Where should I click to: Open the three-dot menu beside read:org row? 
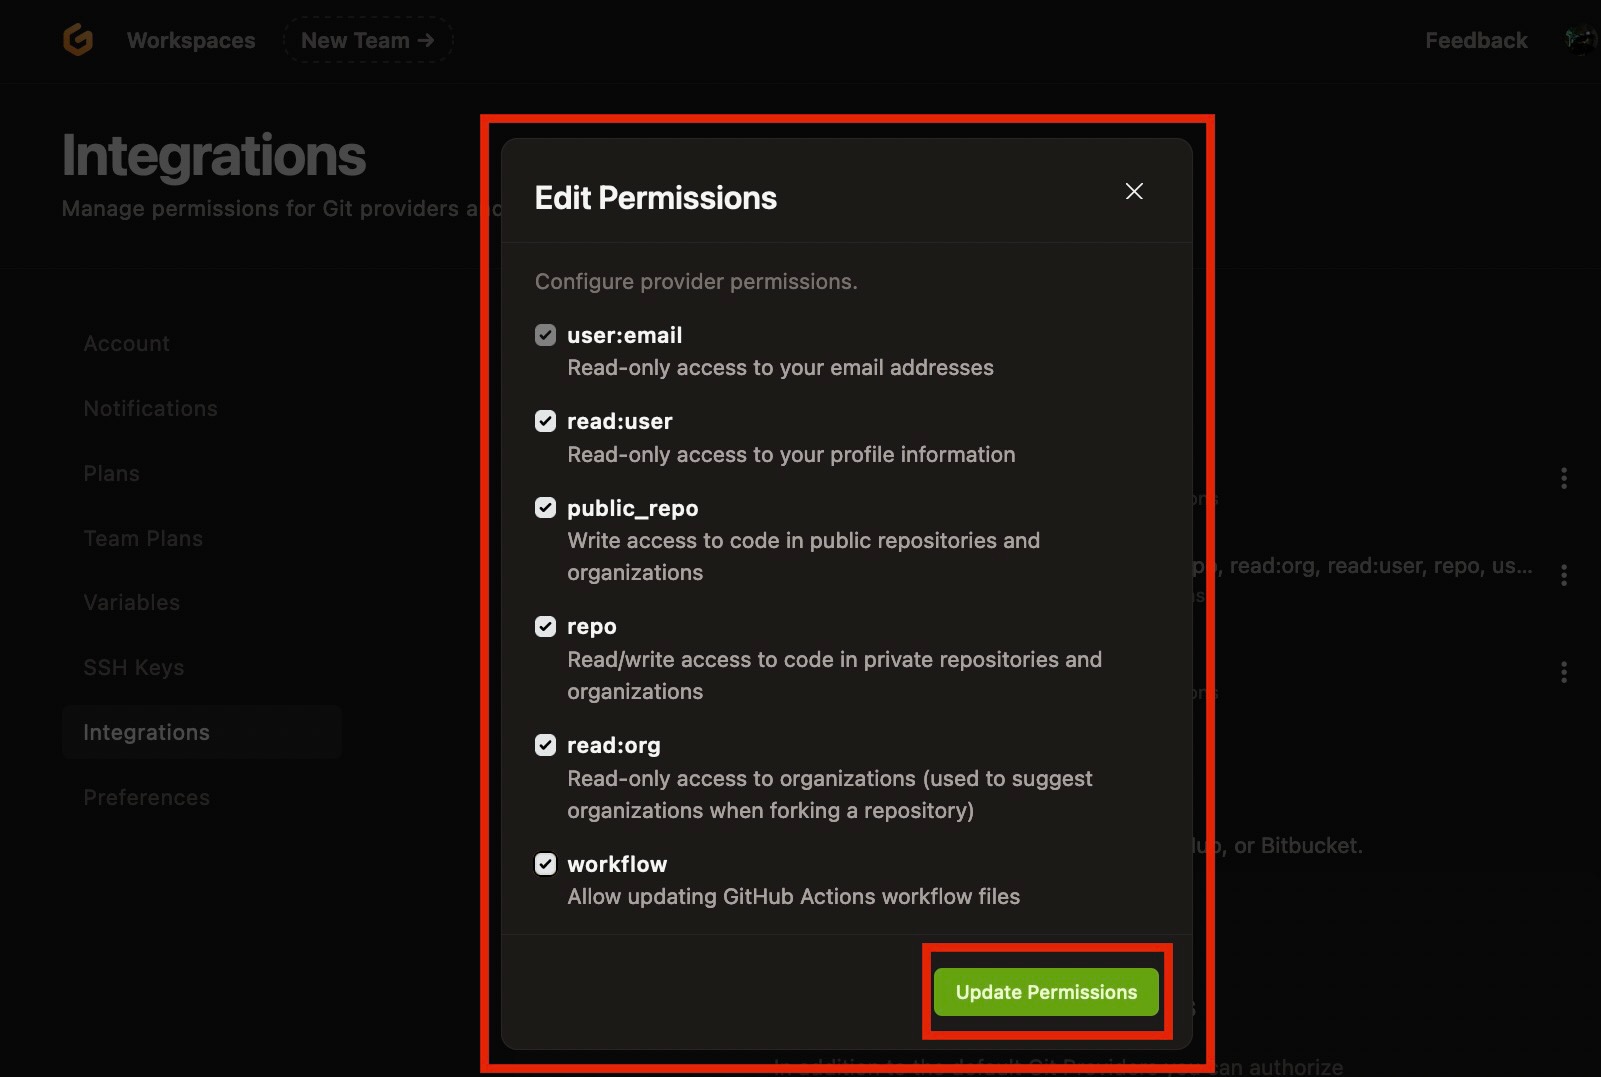tap(1564, 575)
